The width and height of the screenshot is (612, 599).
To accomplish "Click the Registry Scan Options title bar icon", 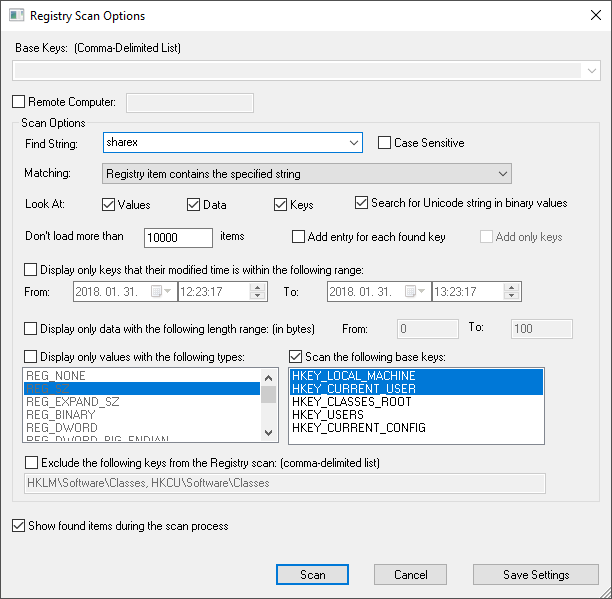I will [14, 16].
